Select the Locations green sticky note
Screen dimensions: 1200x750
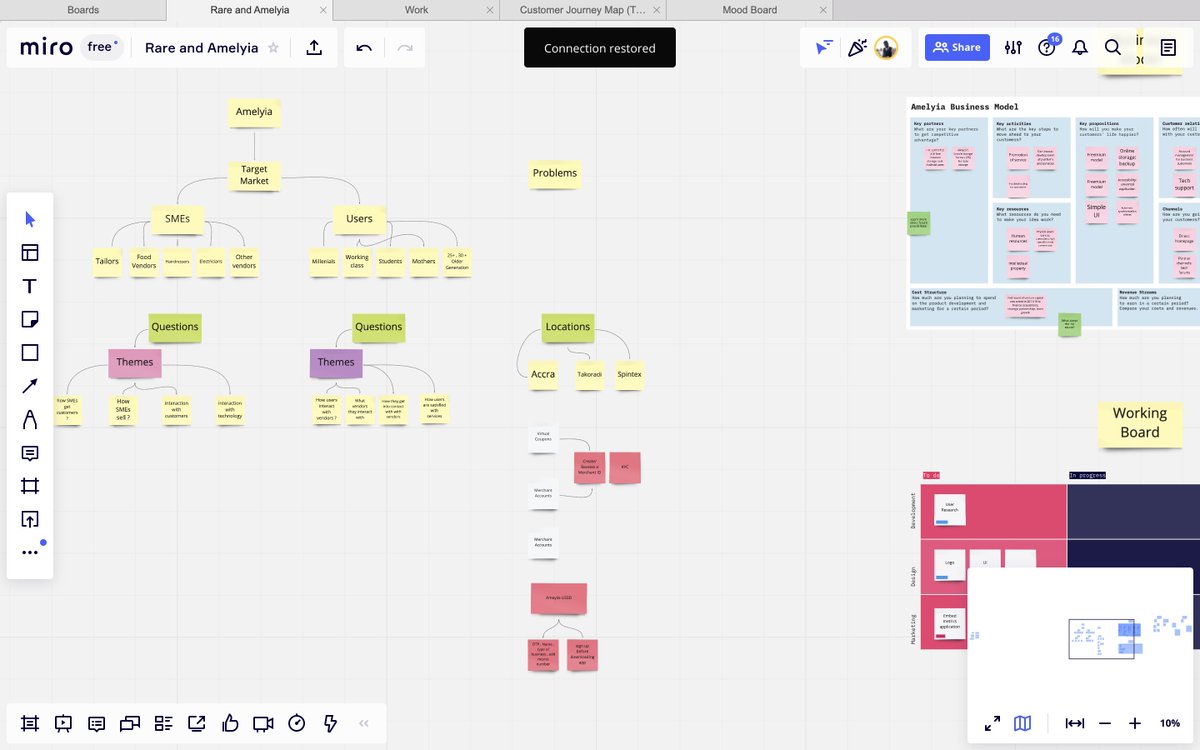568,327
